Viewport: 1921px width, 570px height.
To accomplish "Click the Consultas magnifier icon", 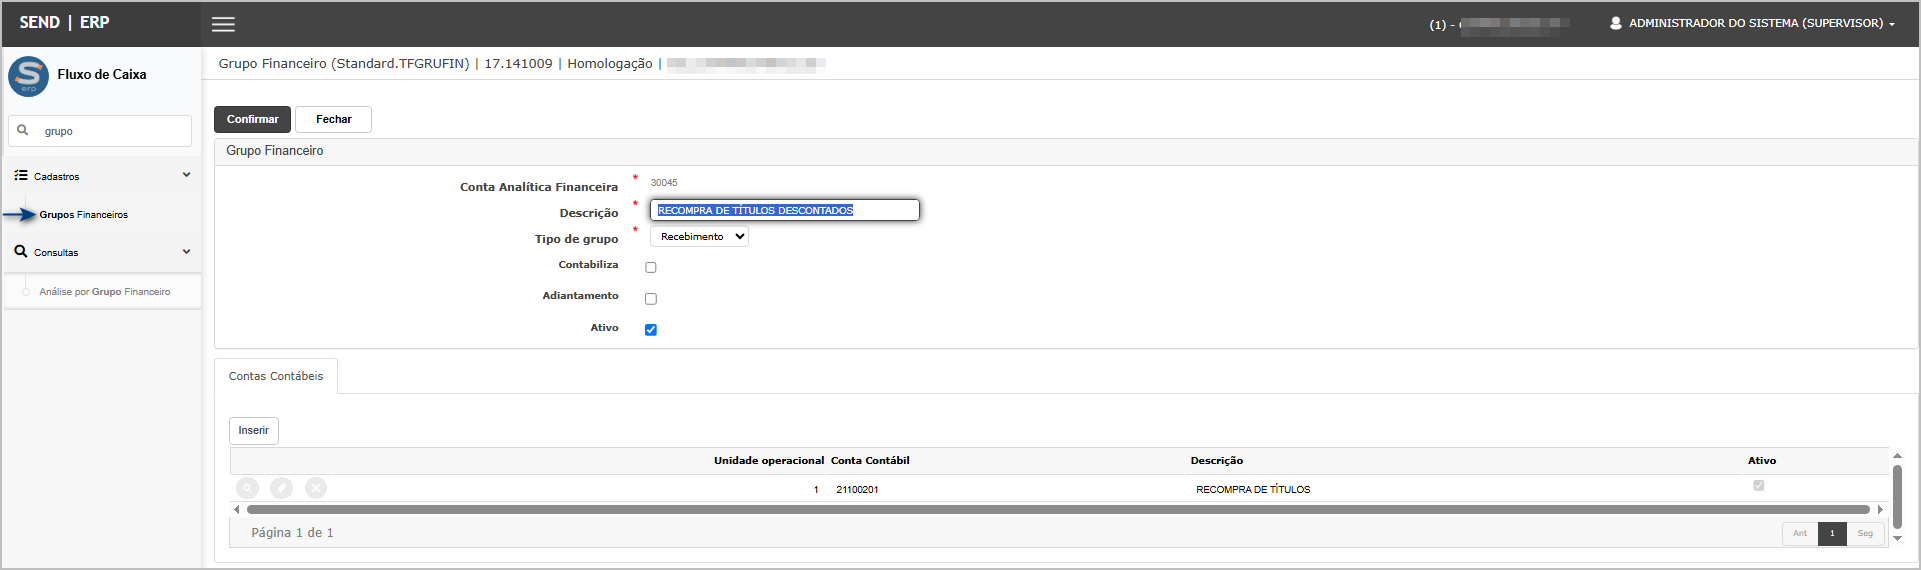I will (x=21, y=251).
